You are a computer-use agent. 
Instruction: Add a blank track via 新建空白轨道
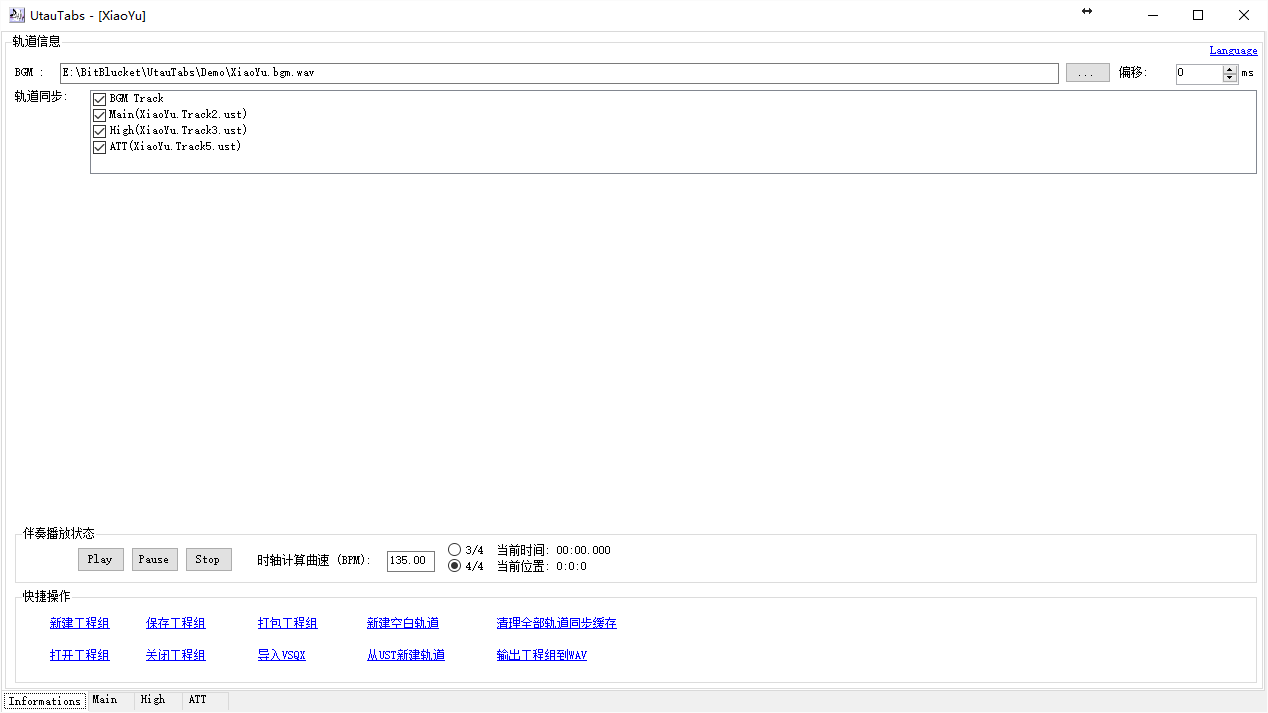403,623
